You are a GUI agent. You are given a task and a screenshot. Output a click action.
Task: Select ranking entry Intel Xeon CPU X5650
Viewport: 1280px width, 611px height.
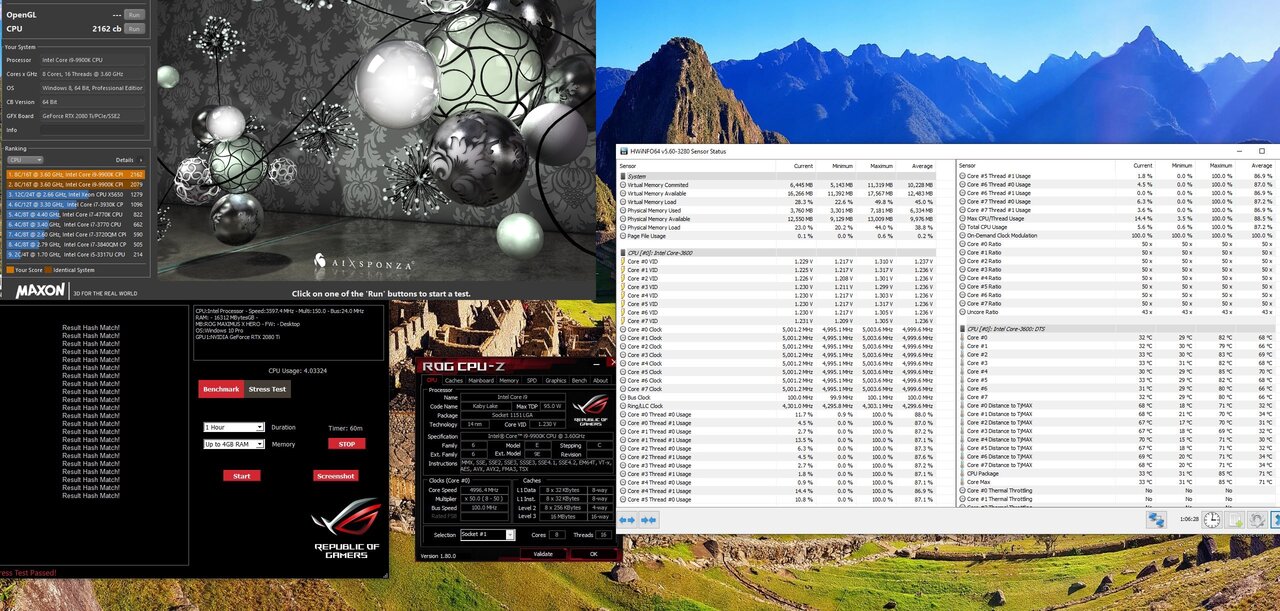[x=76, y=194]
